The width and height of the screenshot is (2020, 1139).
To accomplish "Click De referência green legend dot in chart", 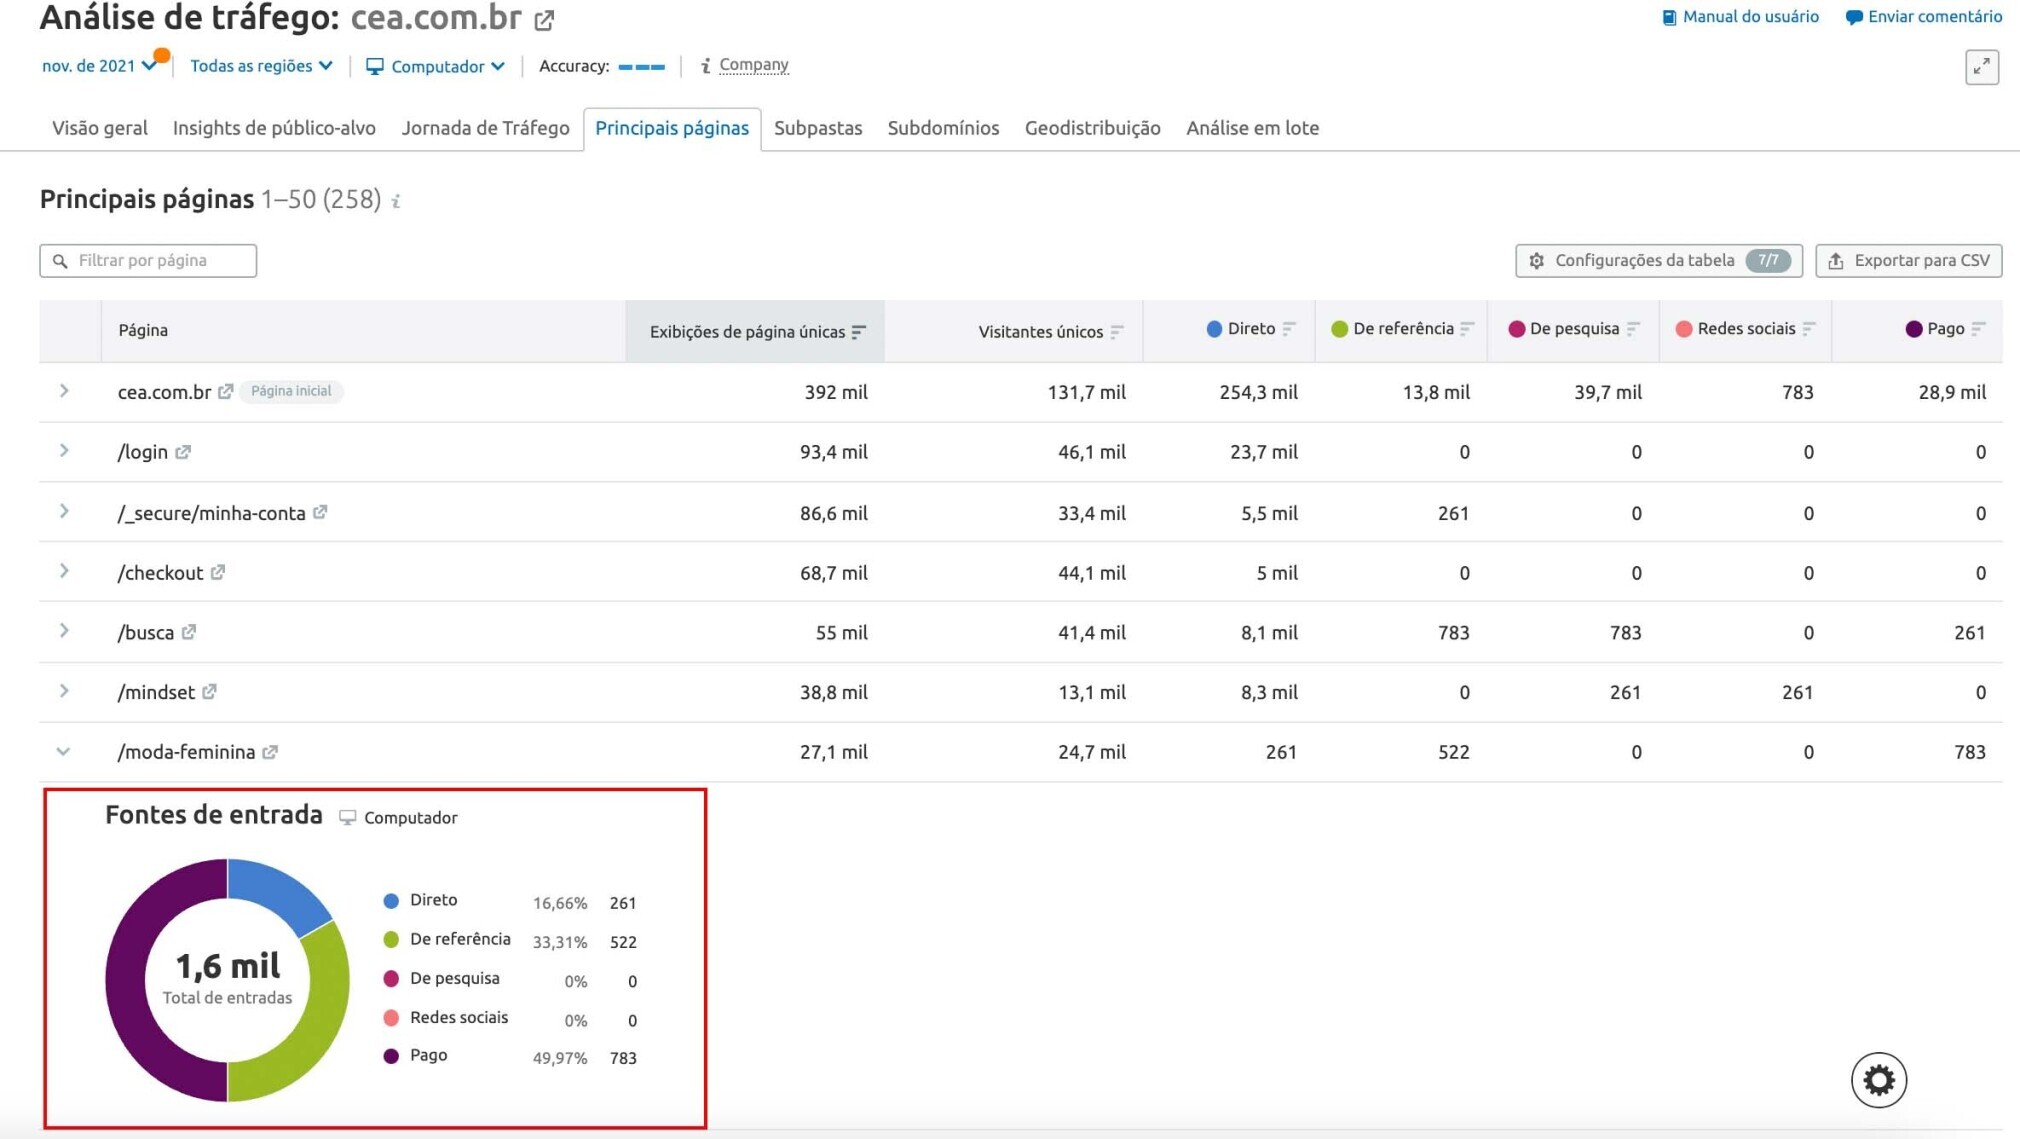I will [391, 940].
